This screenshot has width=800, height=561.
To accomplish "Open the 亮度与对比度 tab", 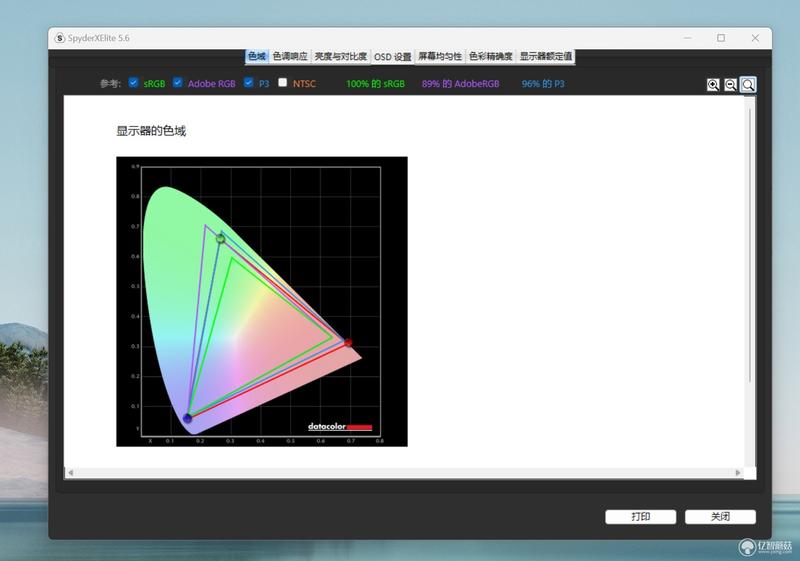I will coord(340,56).
